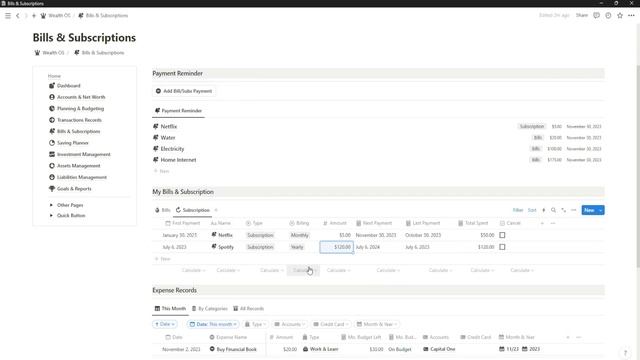The height and width of the screenshot is (360, 640).
Task: Add a new view next to Subscription tab
Action: coord(216,210)
